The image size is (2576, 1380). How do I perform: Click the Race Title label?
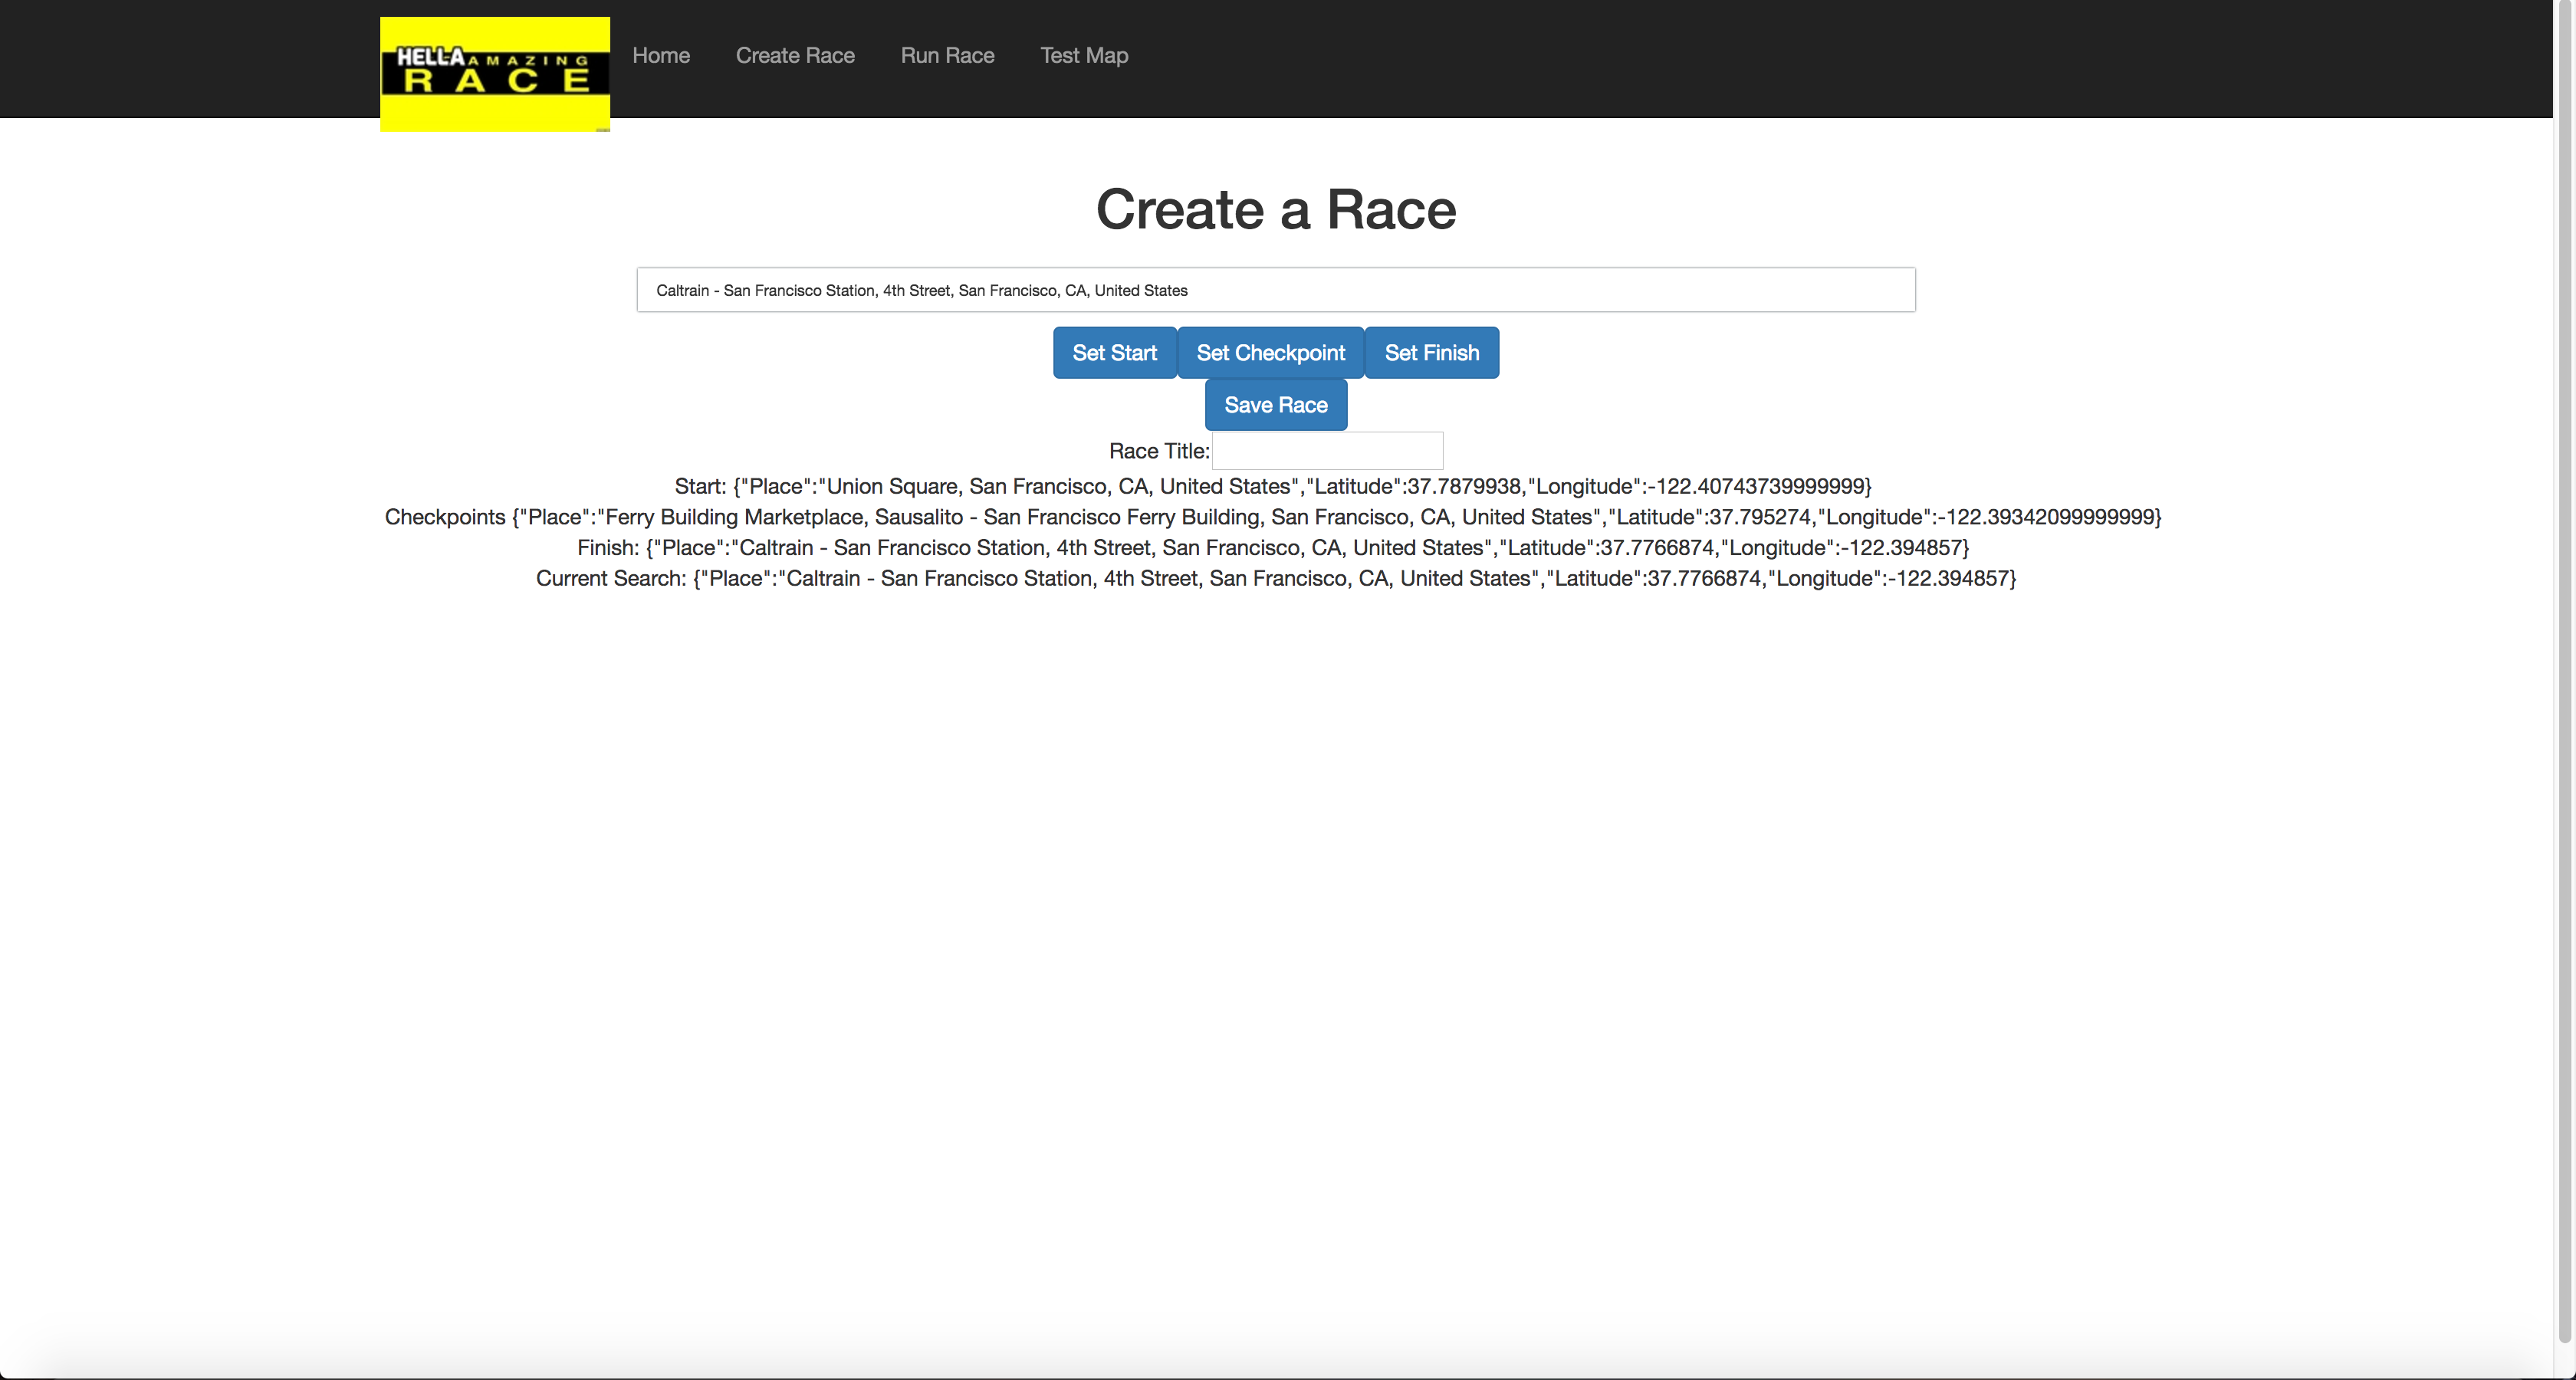click(1158, 451)
